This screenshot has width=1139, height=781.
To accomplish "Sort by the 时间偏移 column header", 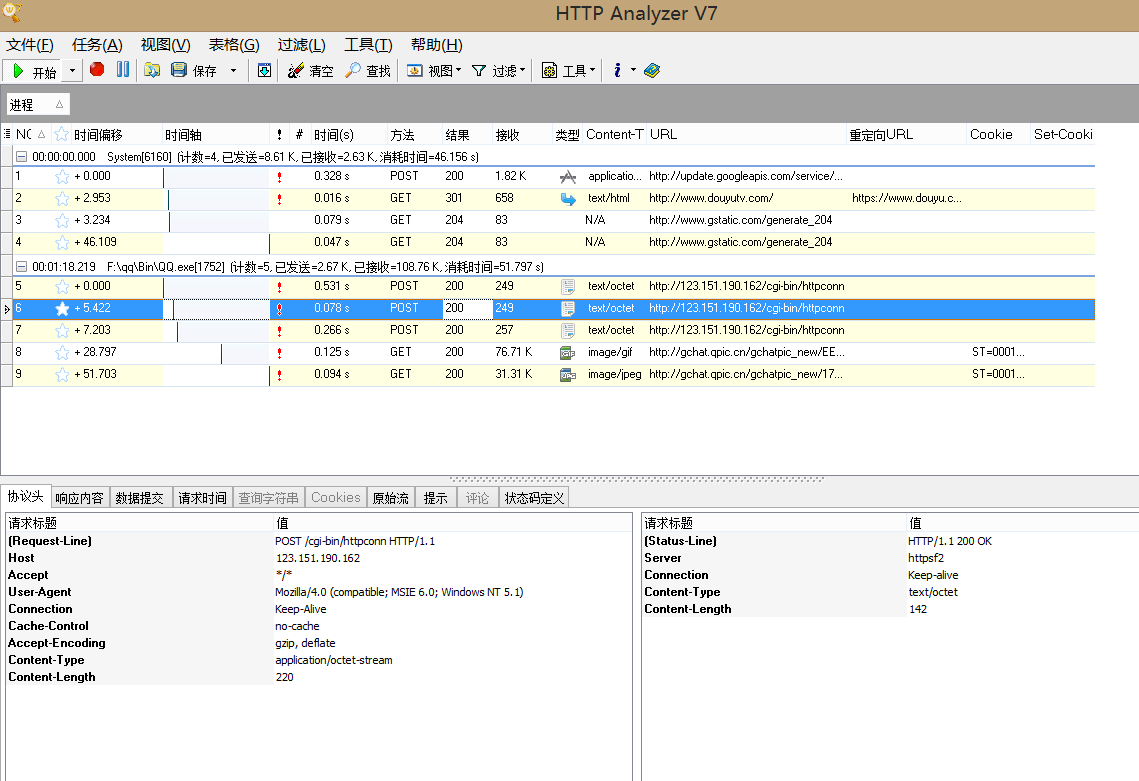I will [x=98, y=135].
